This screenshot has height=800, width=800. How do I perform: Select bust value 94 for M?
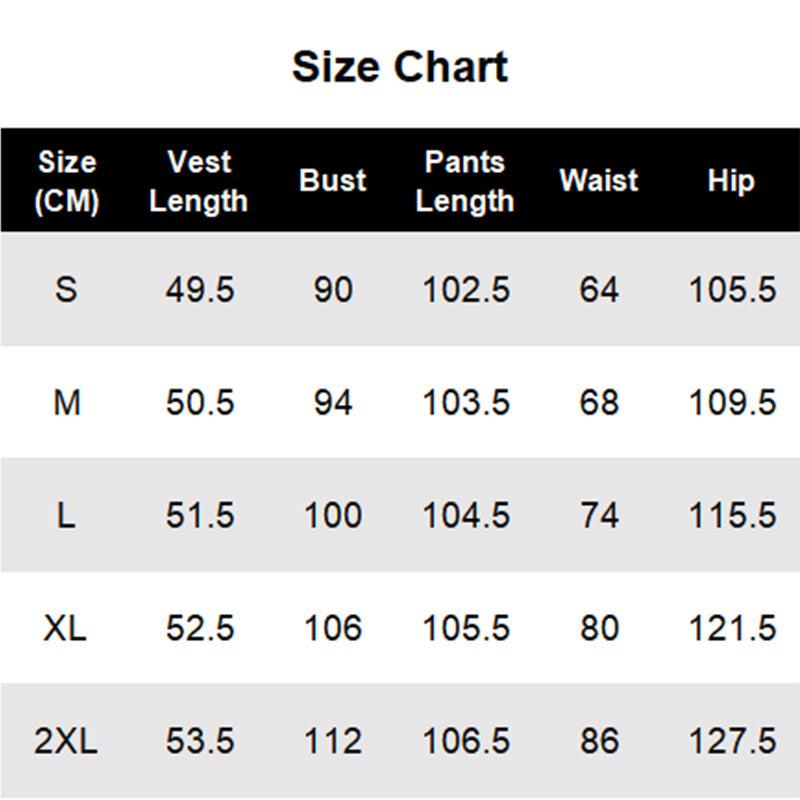point(333,403)
